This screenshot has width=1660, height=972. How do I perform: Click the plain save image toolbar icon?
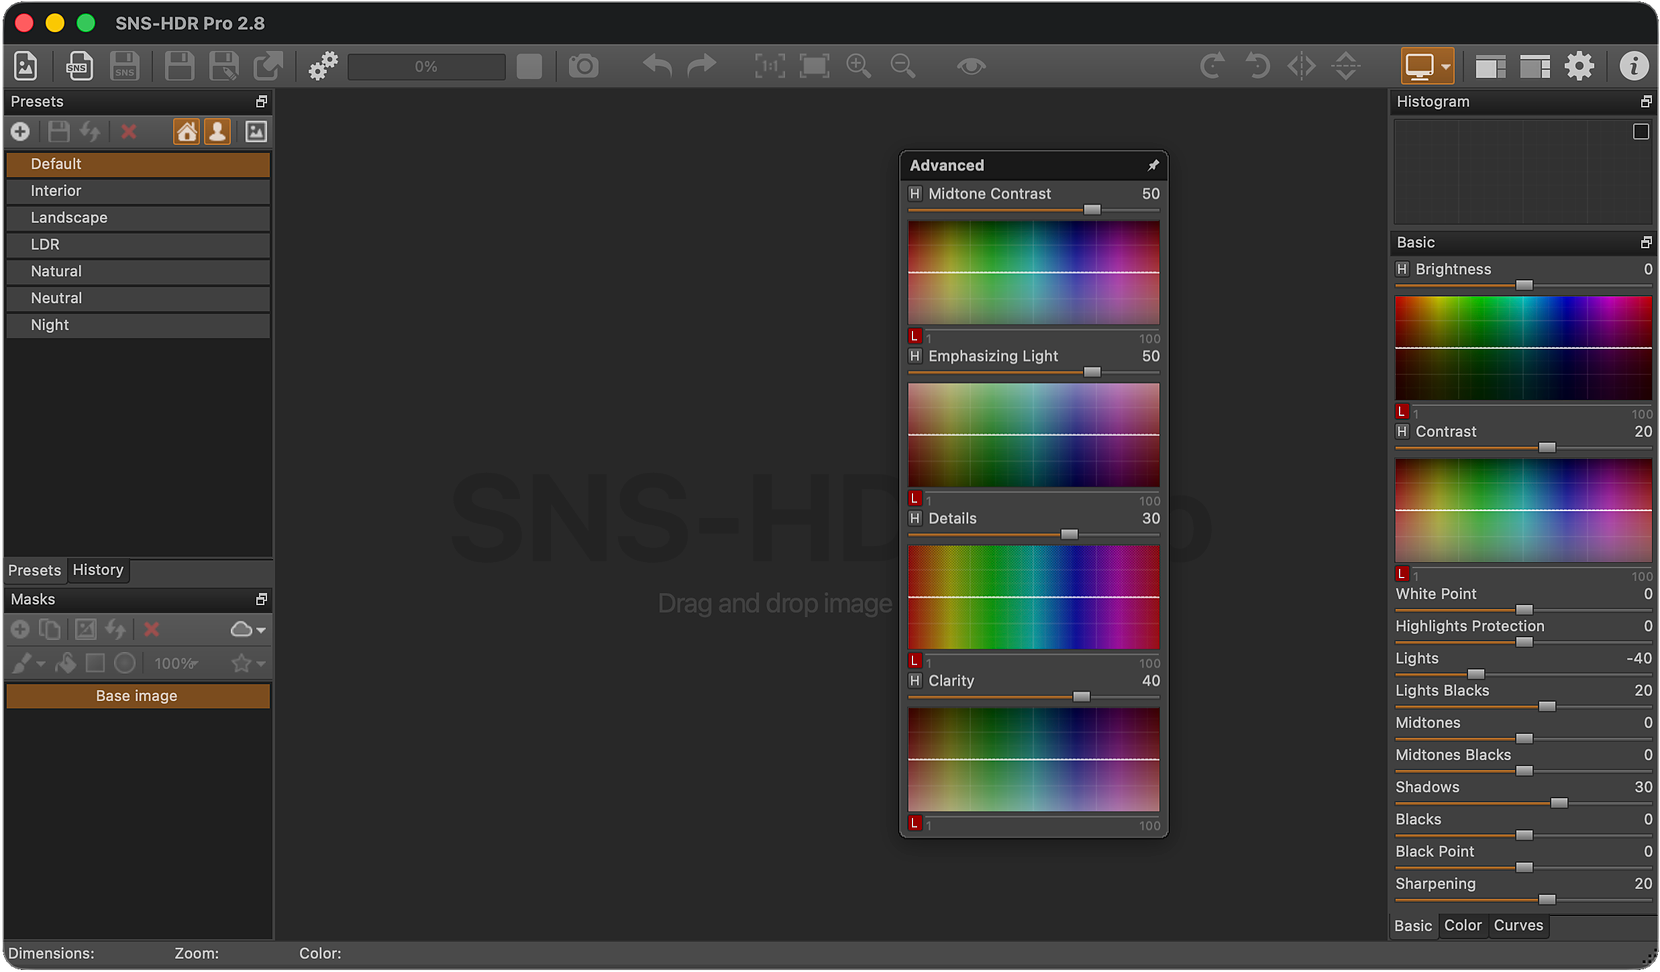179,66
